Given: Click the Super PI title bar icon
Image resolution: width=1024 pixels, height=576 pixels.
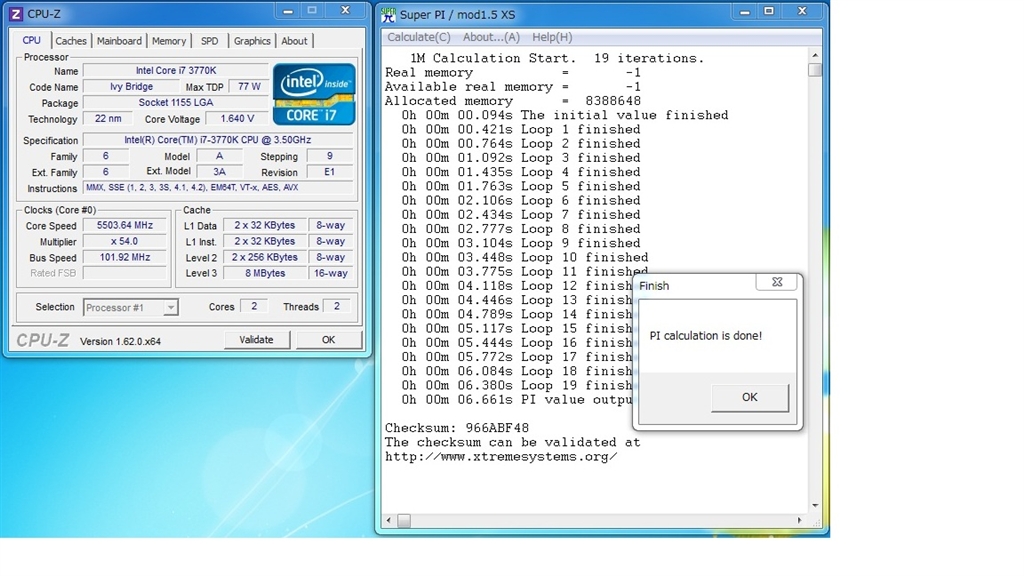Looking at the screenshot, I should [x=388, y=14].
